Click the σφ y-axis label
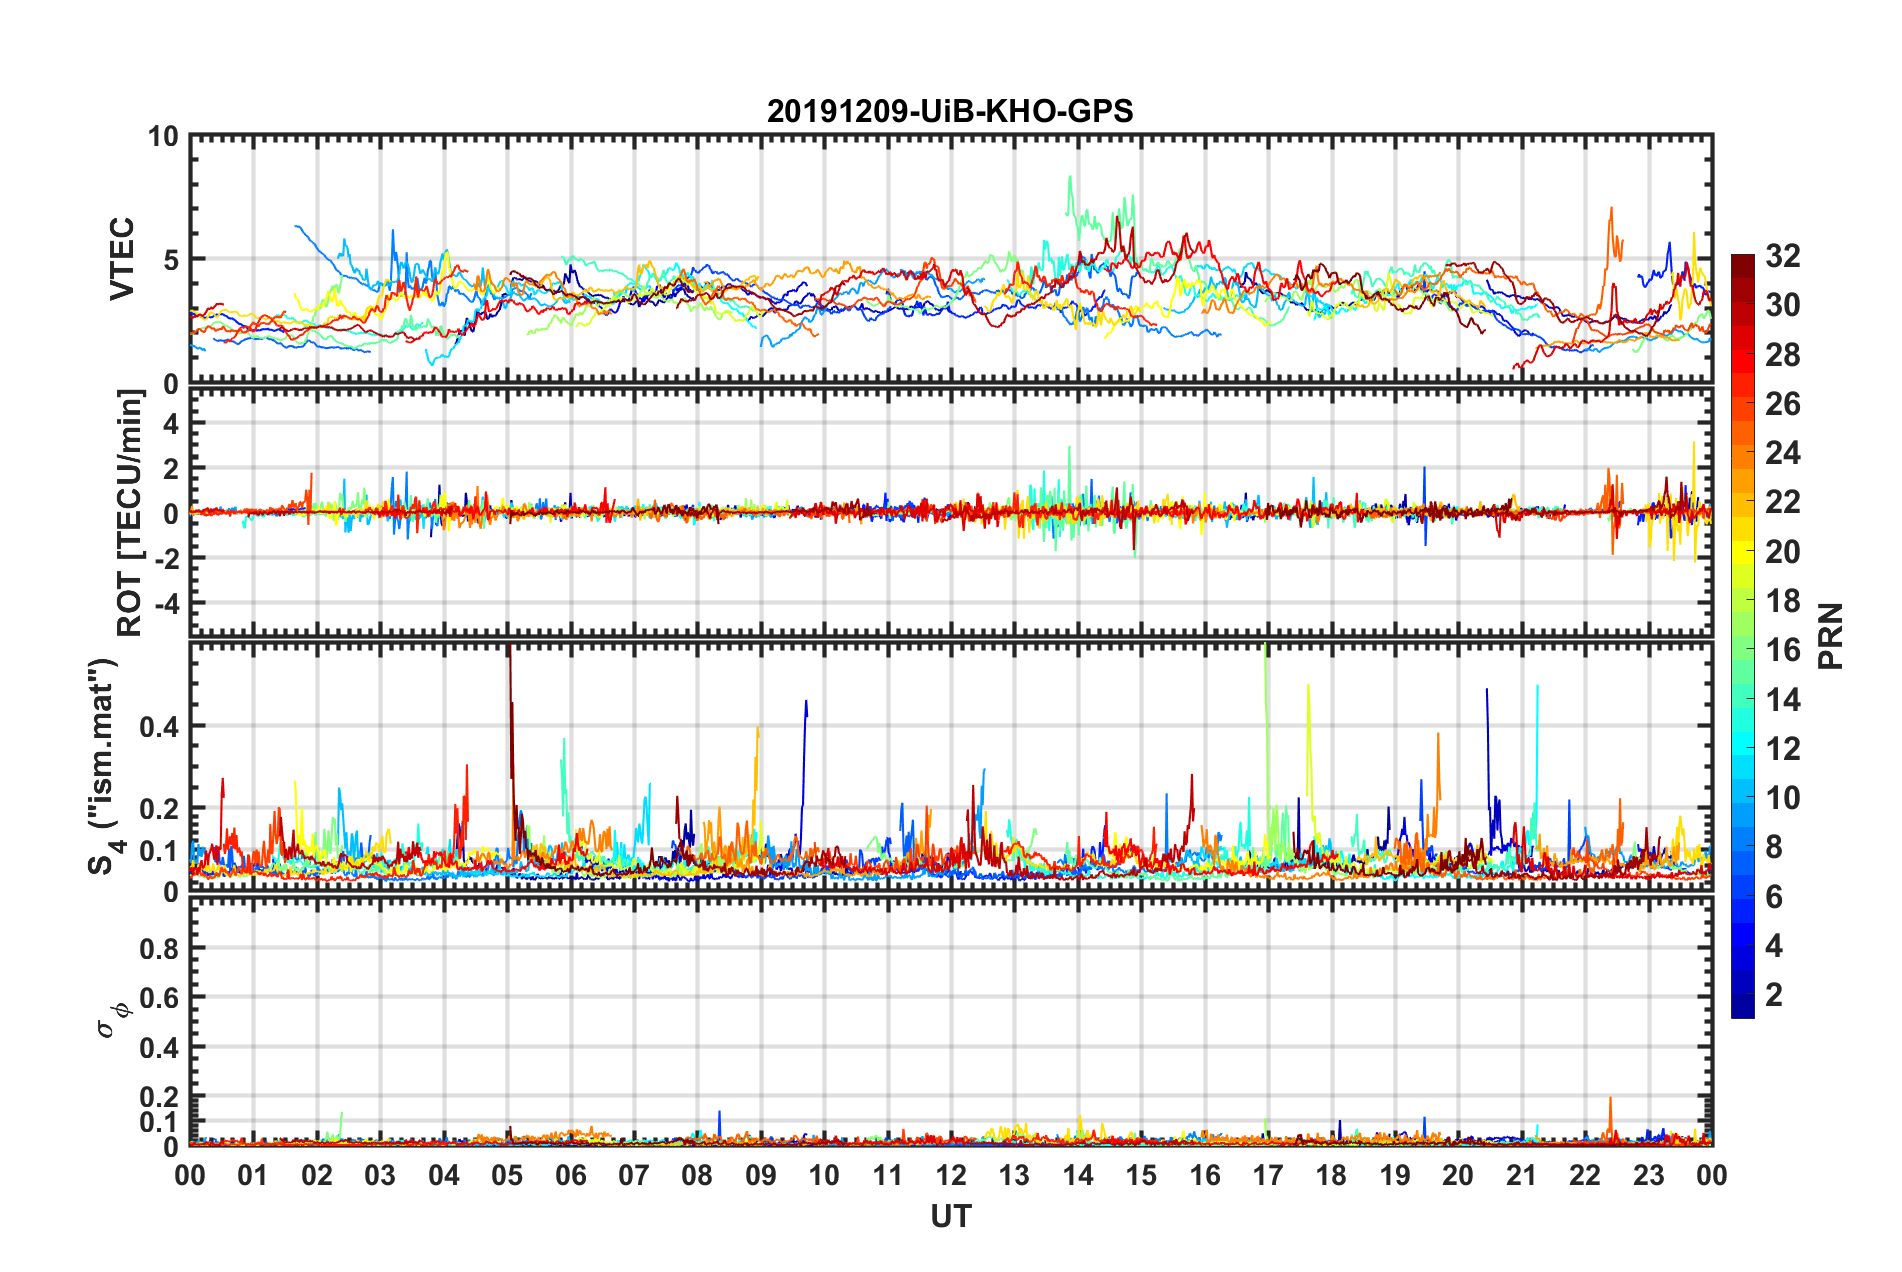 pos(112,1020)
